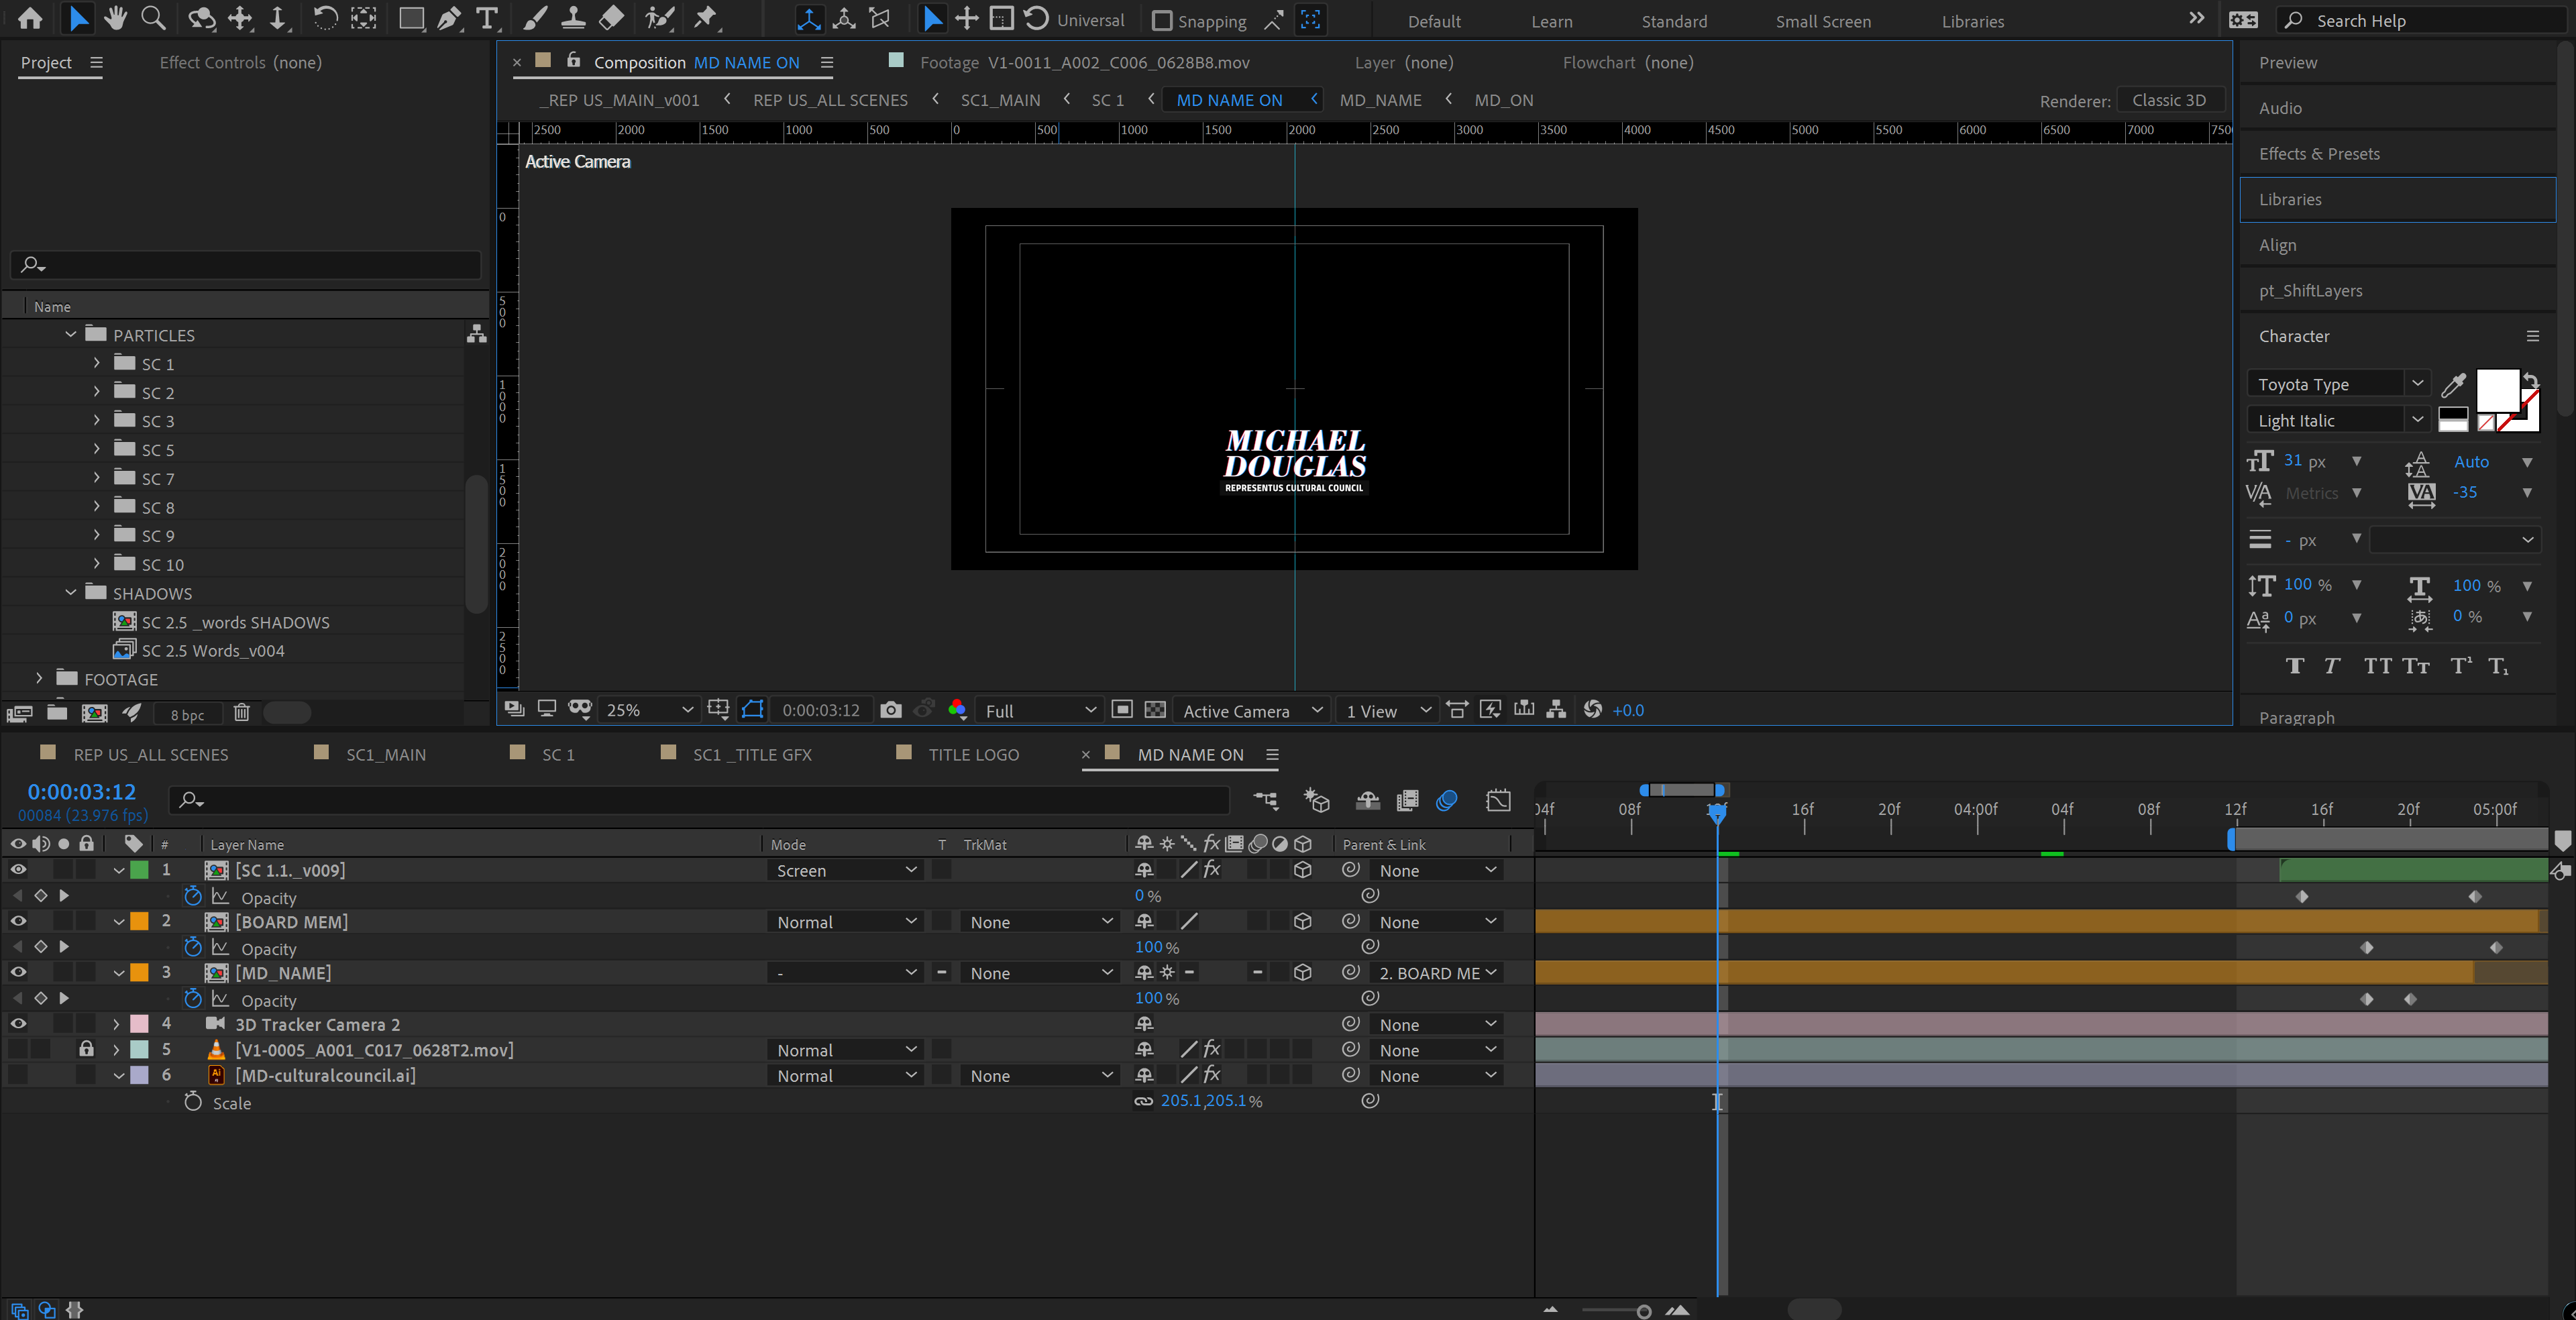Click the Region of Interest icon
The height and width of the screenshot is (1320, 2576).
pyautogui.click(x=1122, y=710)
